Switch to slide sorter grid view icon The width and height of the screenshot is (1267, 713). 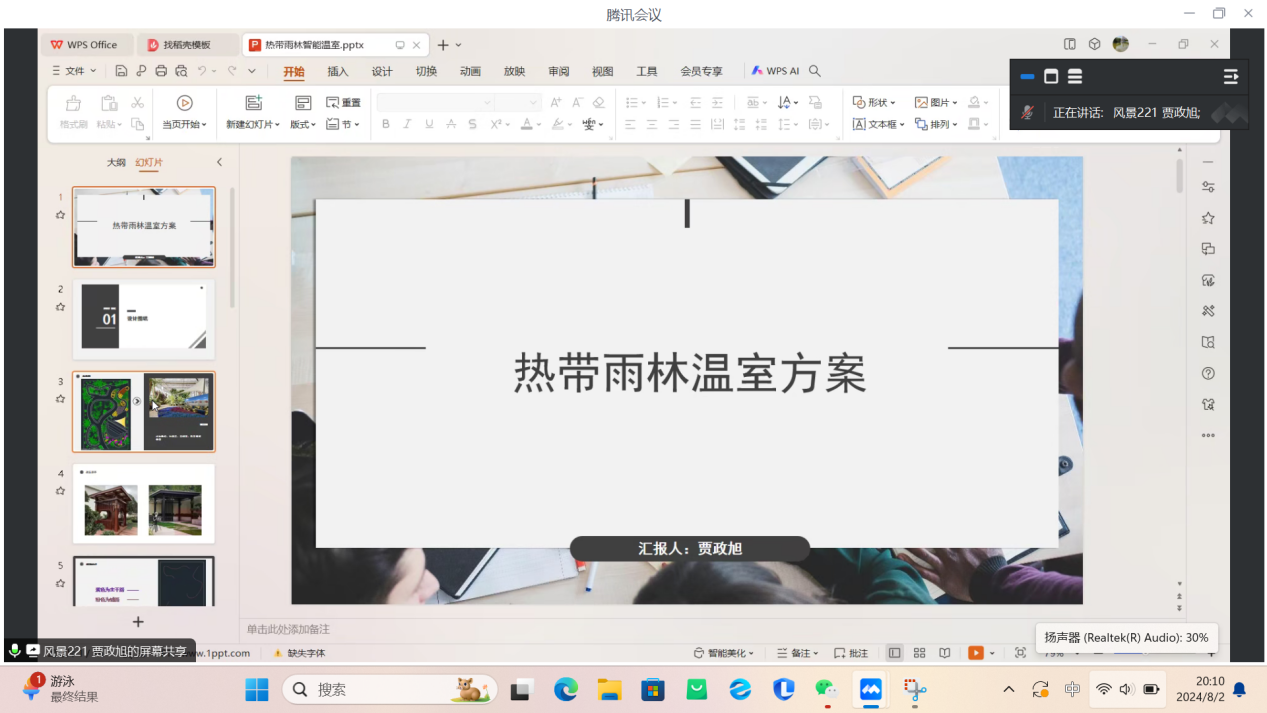pyautogui.click(x=919, y=653)
